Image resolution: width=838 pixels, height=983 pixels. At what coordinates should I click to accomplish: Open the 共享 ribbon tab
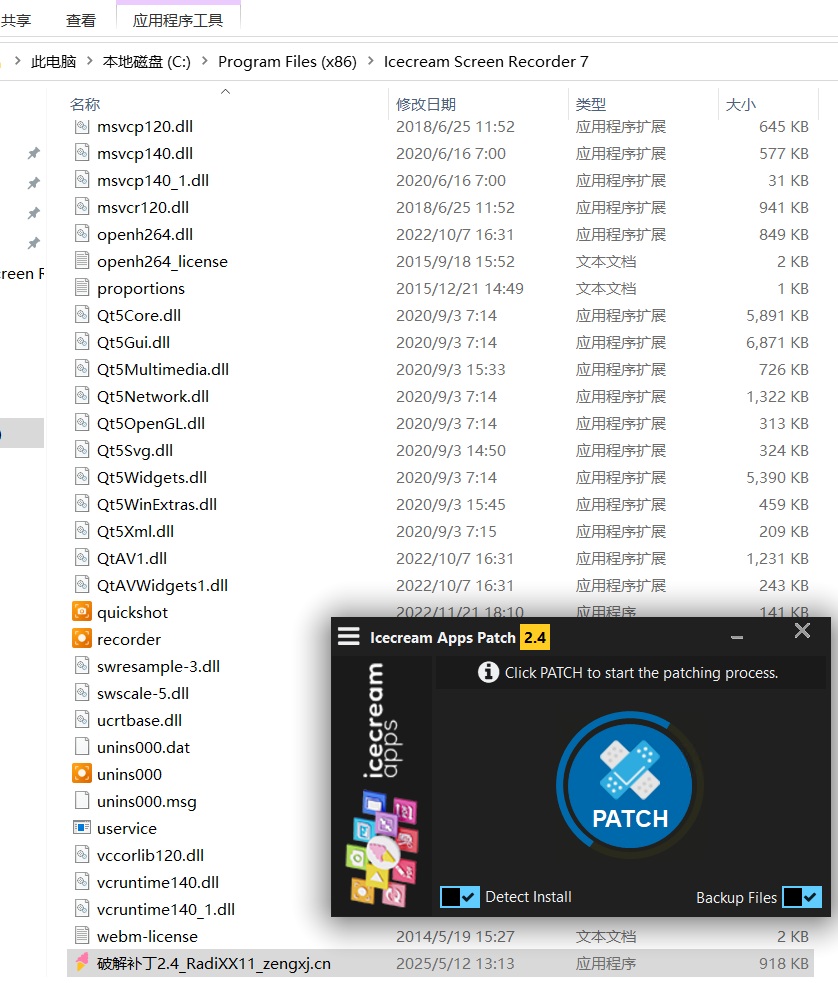coord(16,20)
